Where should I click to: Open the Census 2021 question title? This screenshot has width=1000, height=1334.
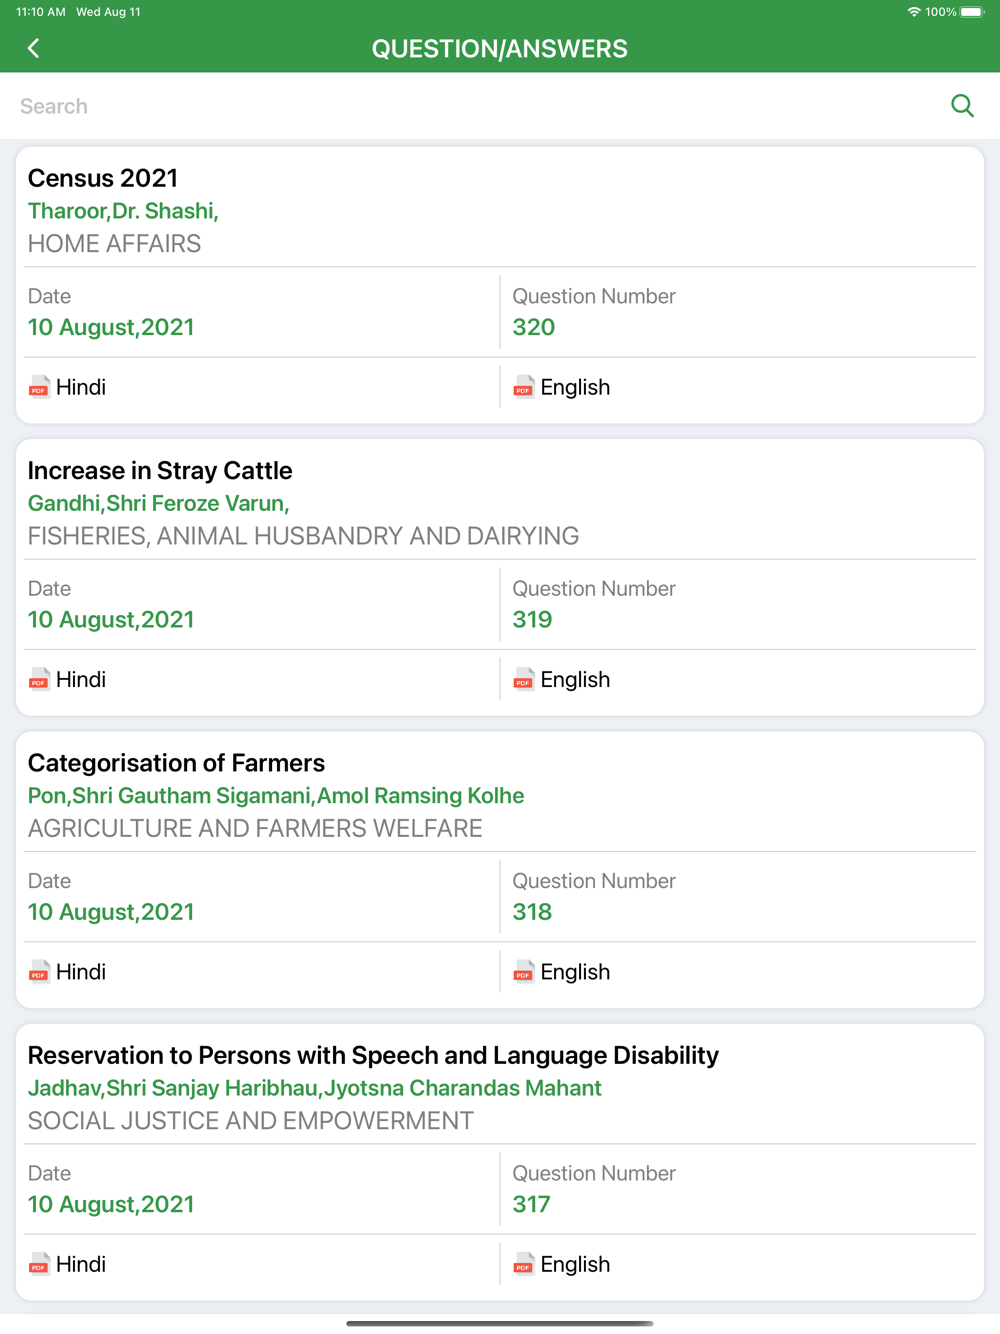(x=103, y=178)
